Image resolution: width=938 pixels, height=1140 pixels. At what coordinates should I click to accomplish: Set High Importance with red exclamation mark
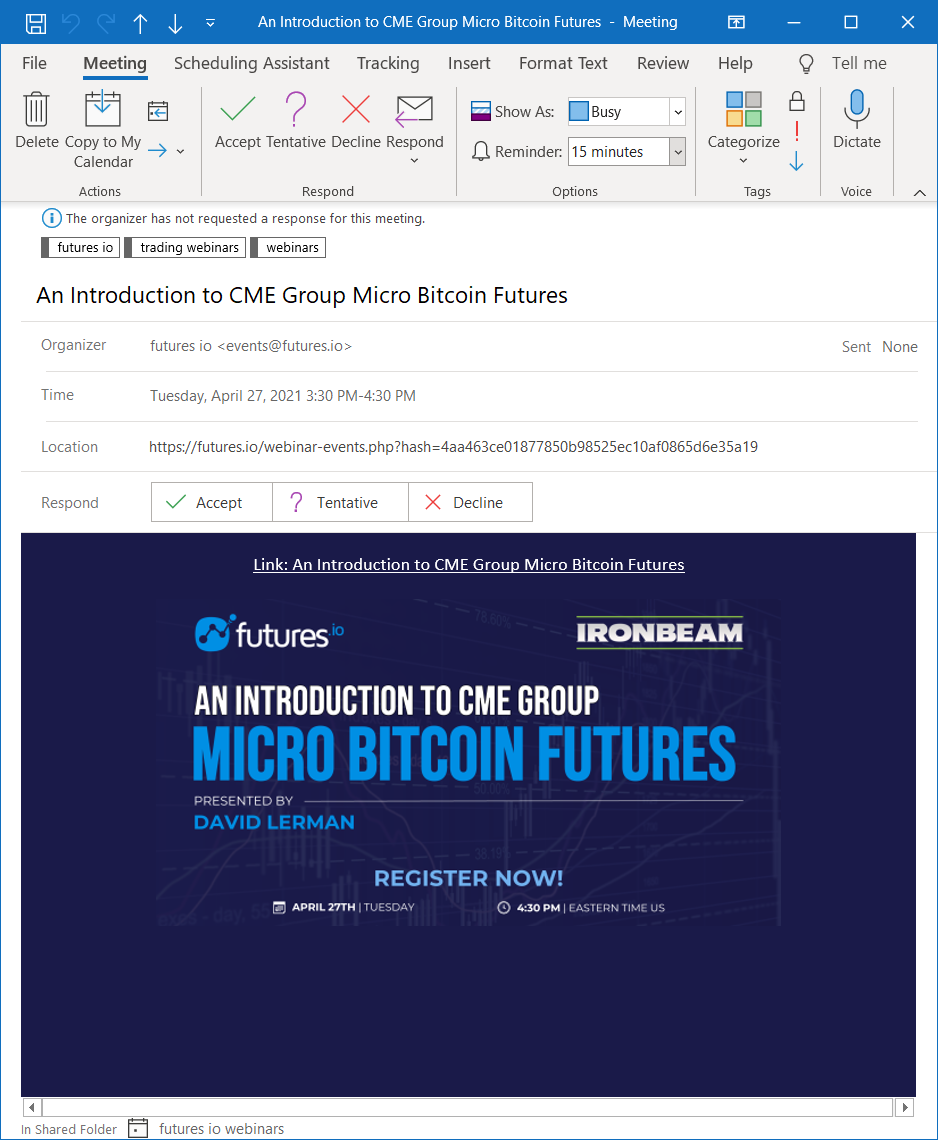coord(797,131)
